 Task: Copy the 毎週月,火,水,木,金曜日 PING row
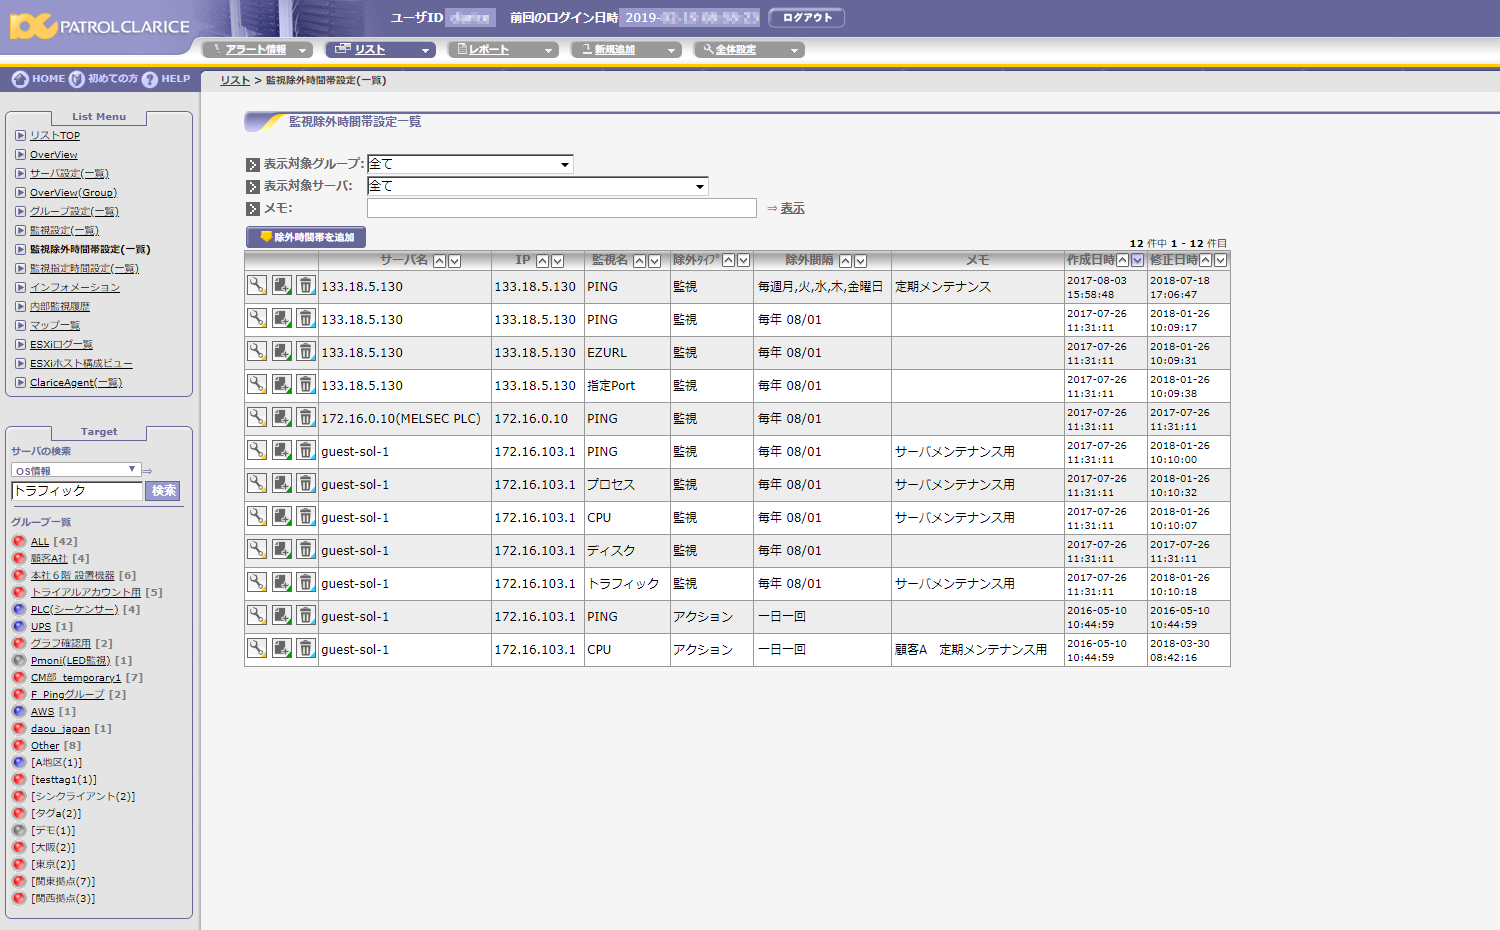click(282, 285)
